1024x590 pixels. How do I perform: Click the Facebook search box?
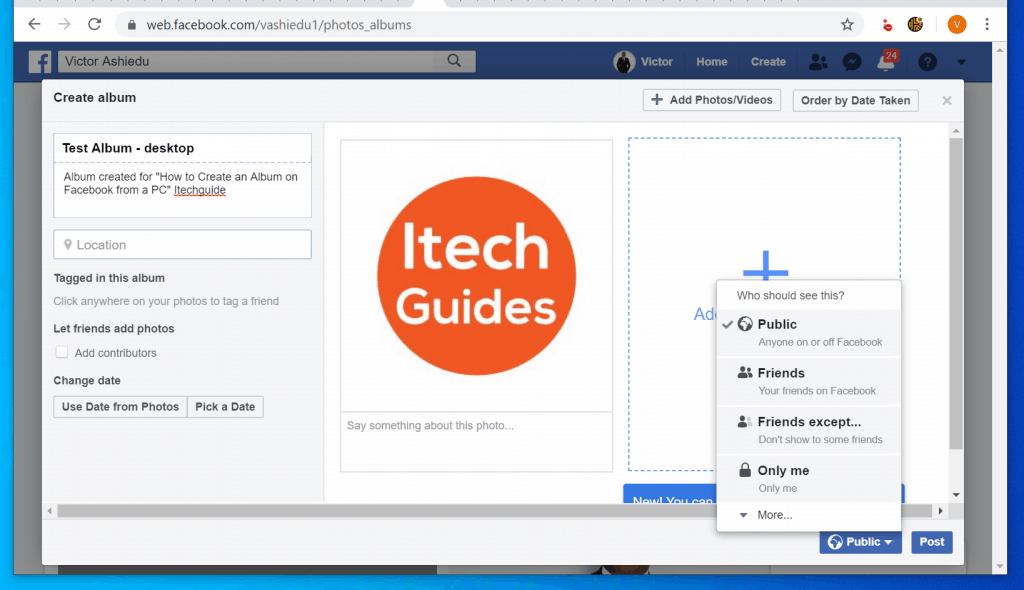click(x=246, y=61)
